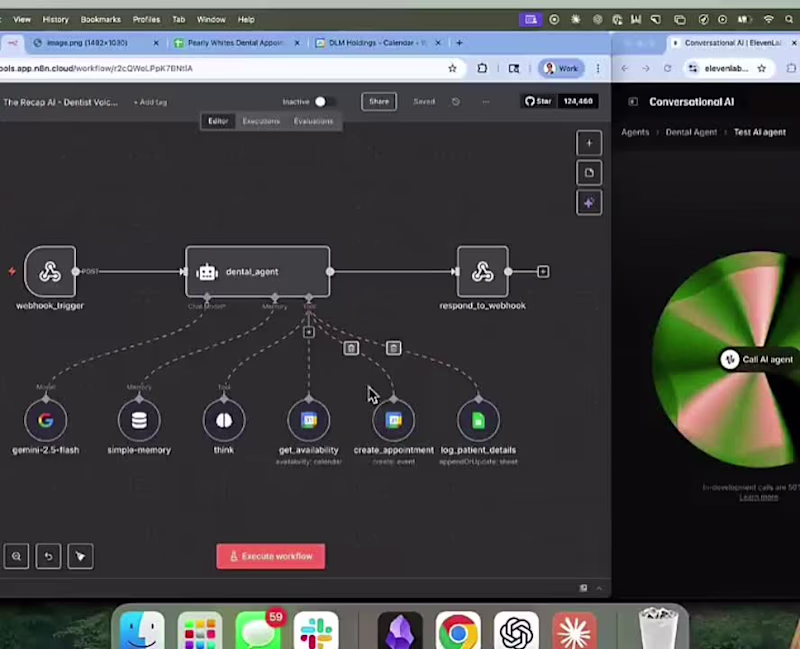The width and height of the screenshot is (800, 649).
Task: Click the Call AI agent button
Action: coord(760,359)
